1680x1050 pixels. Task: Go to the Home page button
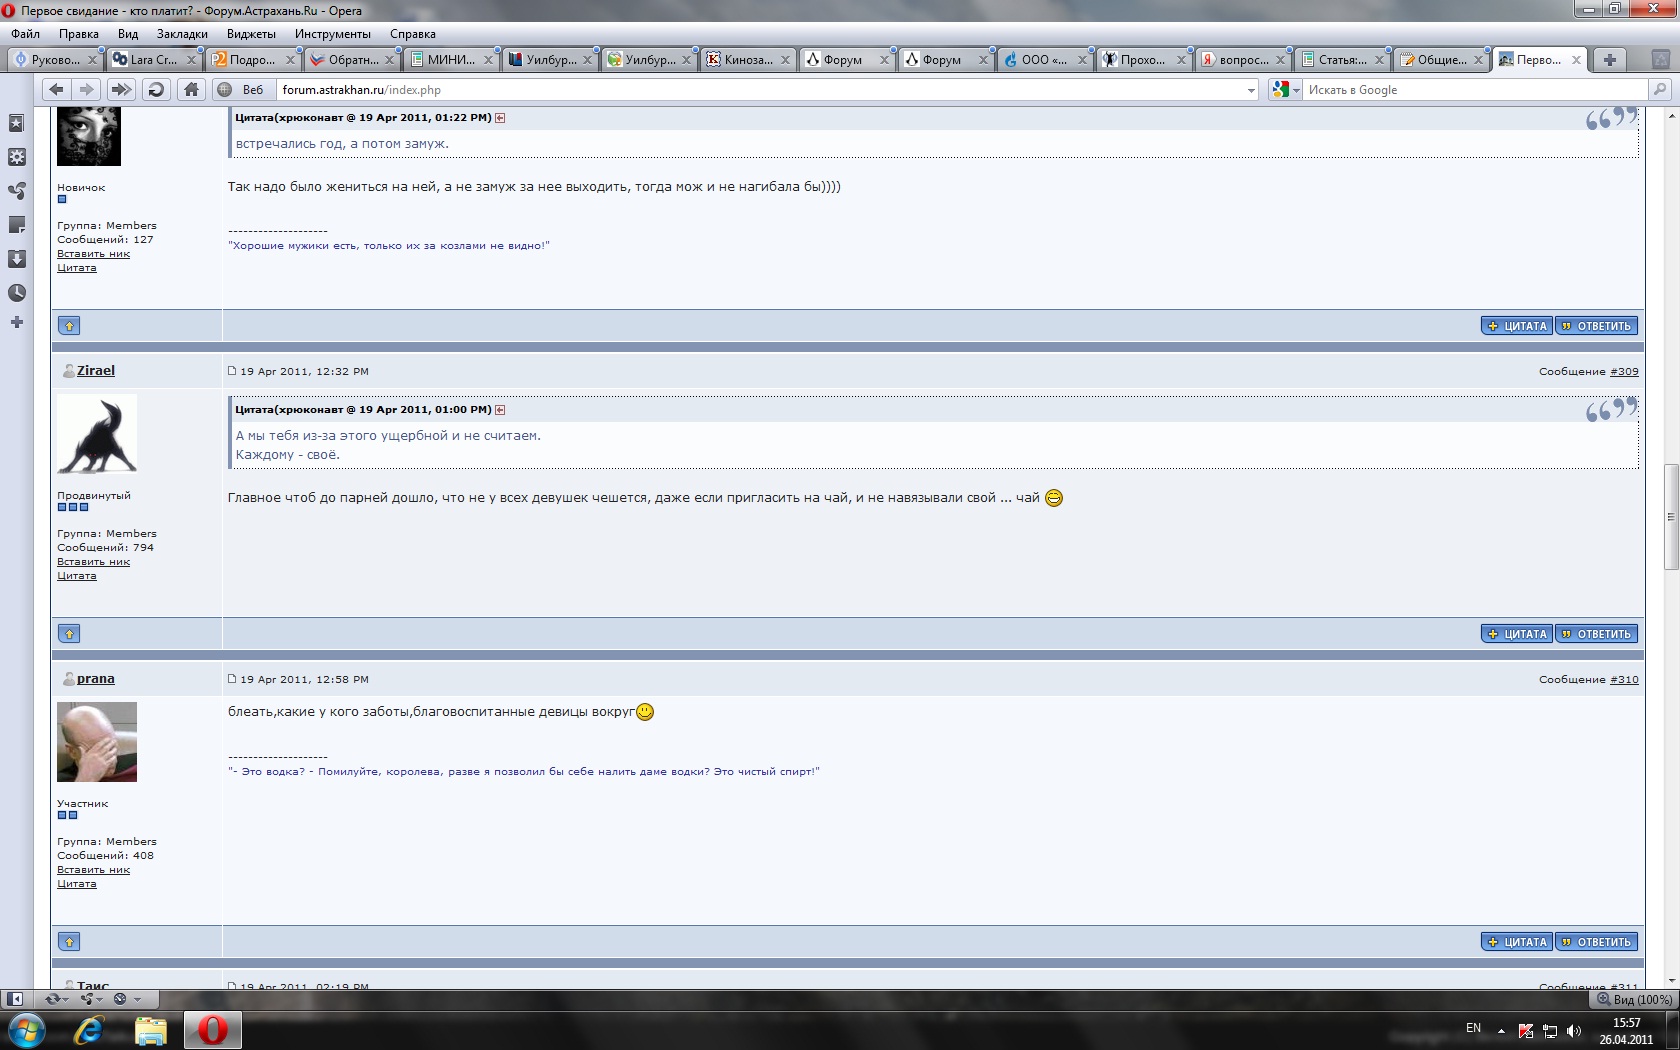pos(191,90)
